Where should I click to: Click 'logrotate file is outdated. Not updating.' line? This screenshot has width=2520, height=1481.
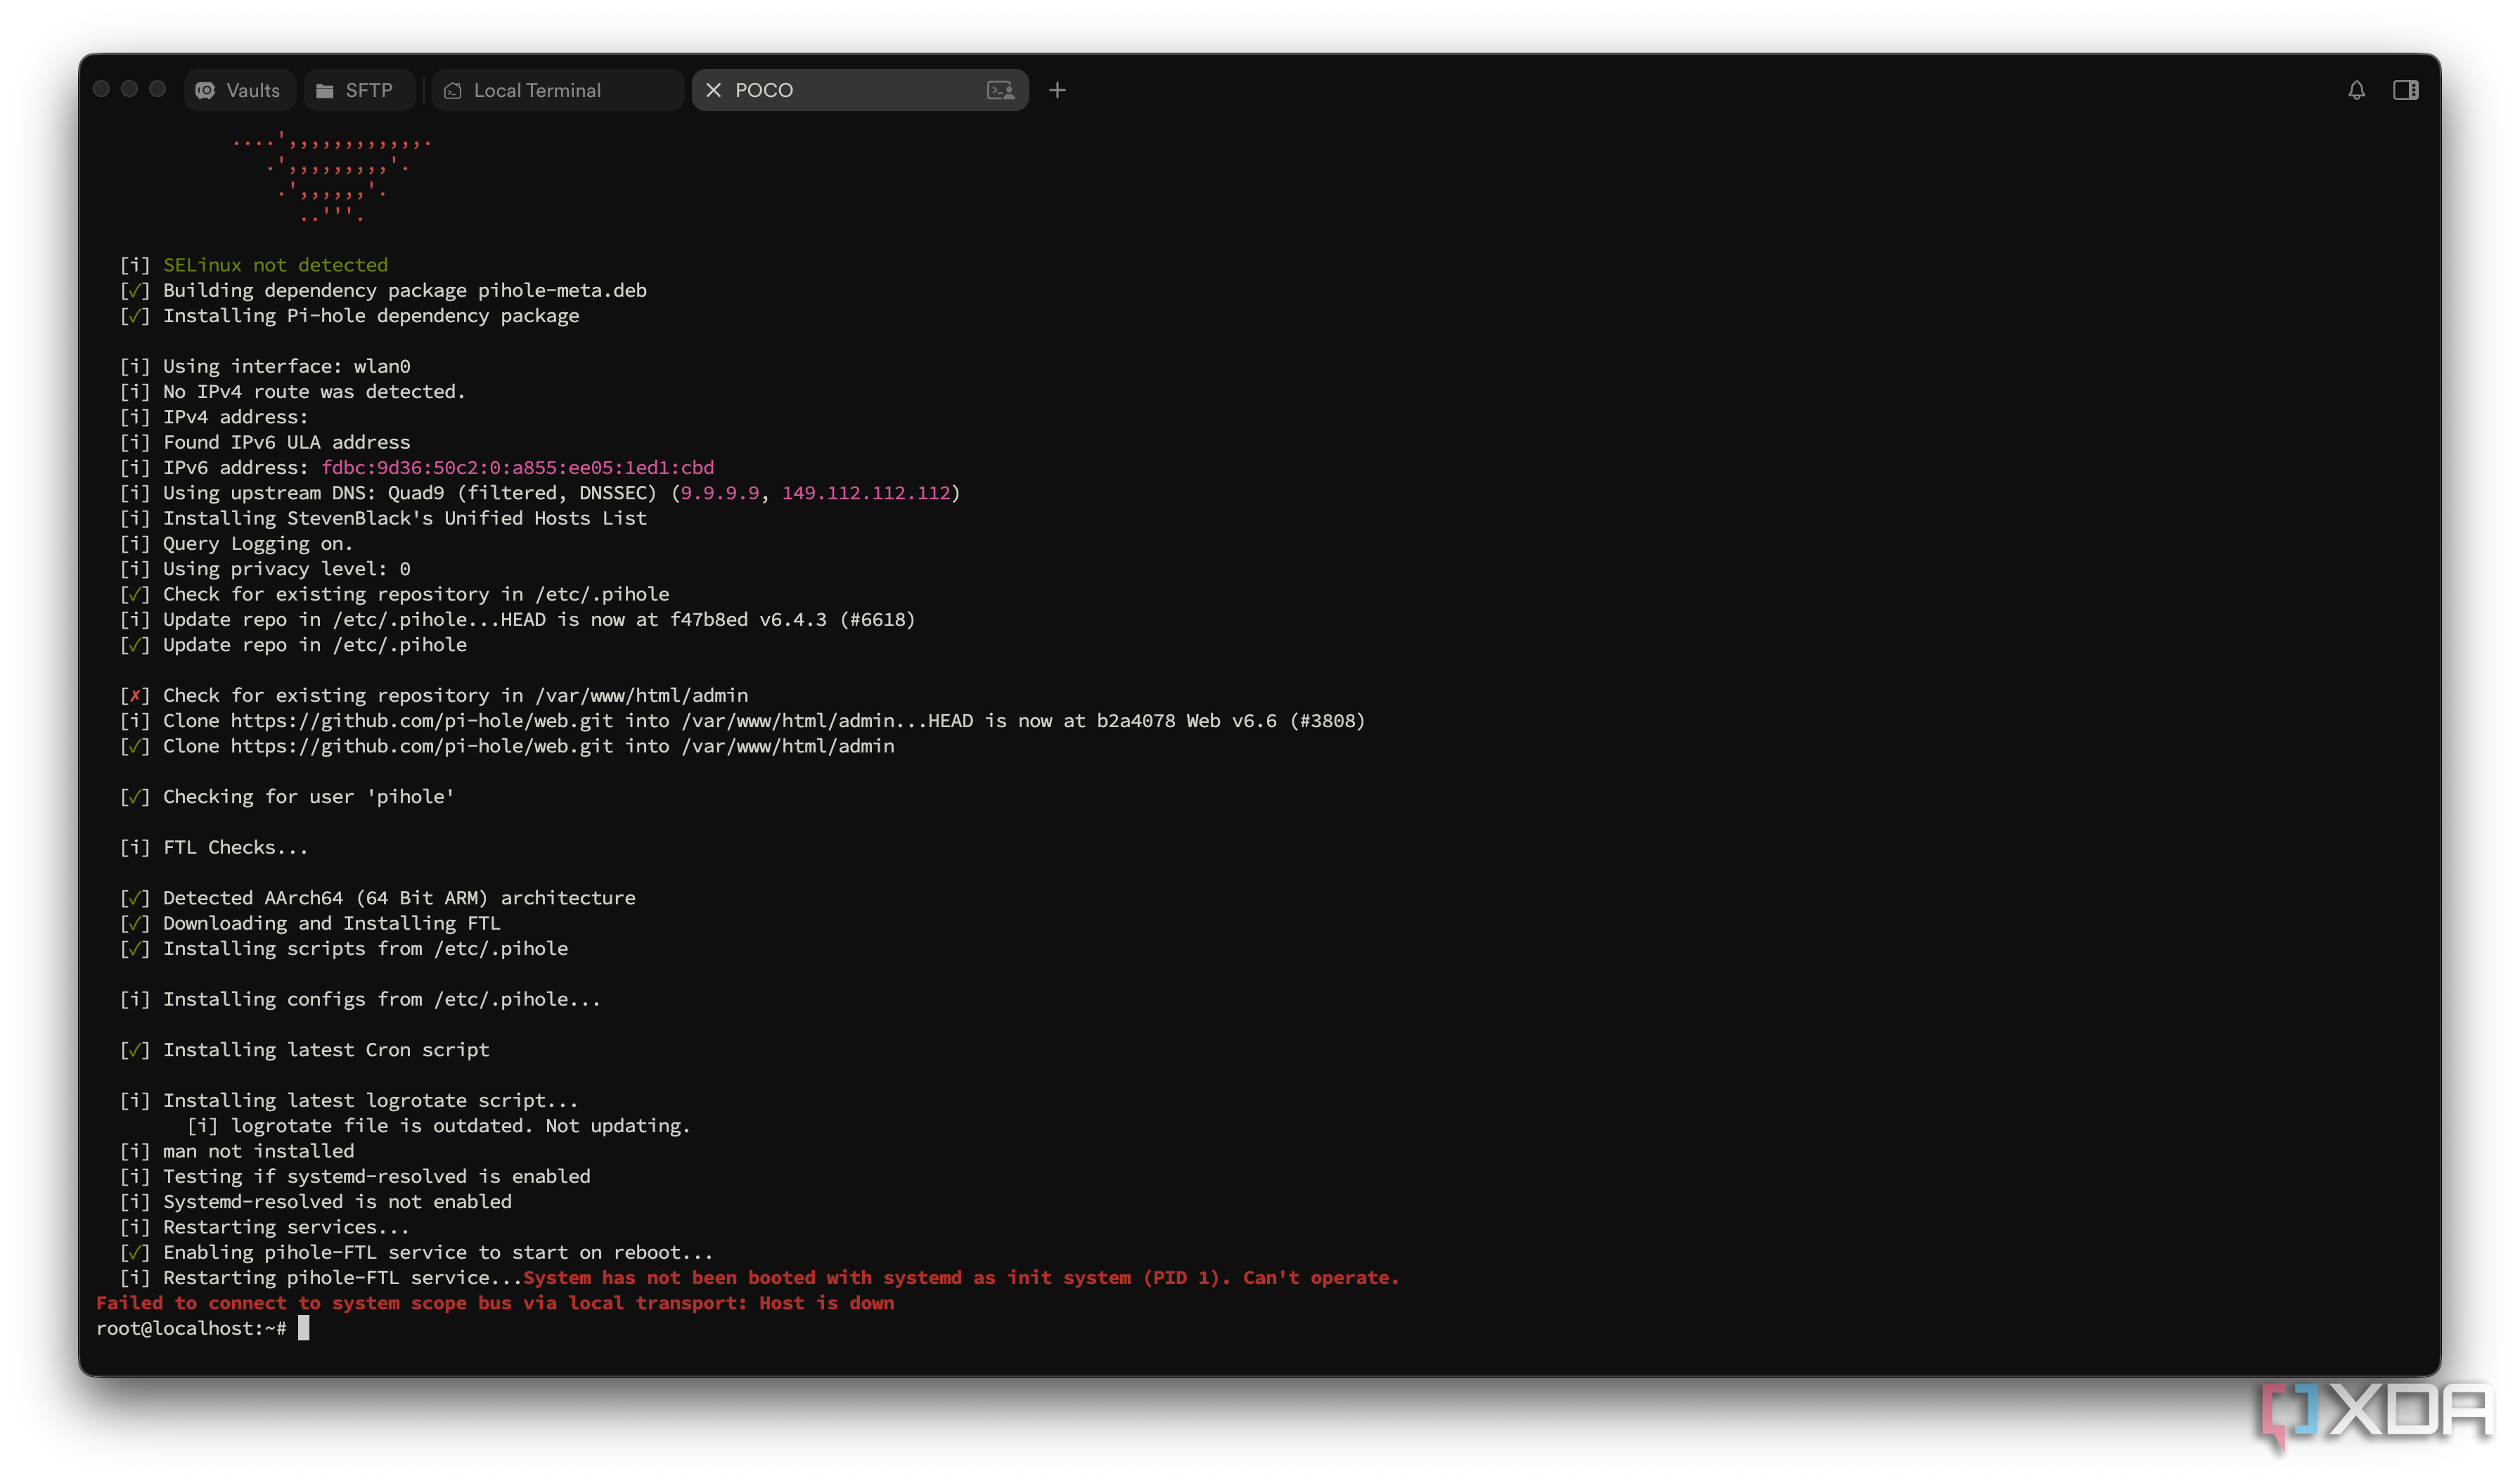point(439,1125)
